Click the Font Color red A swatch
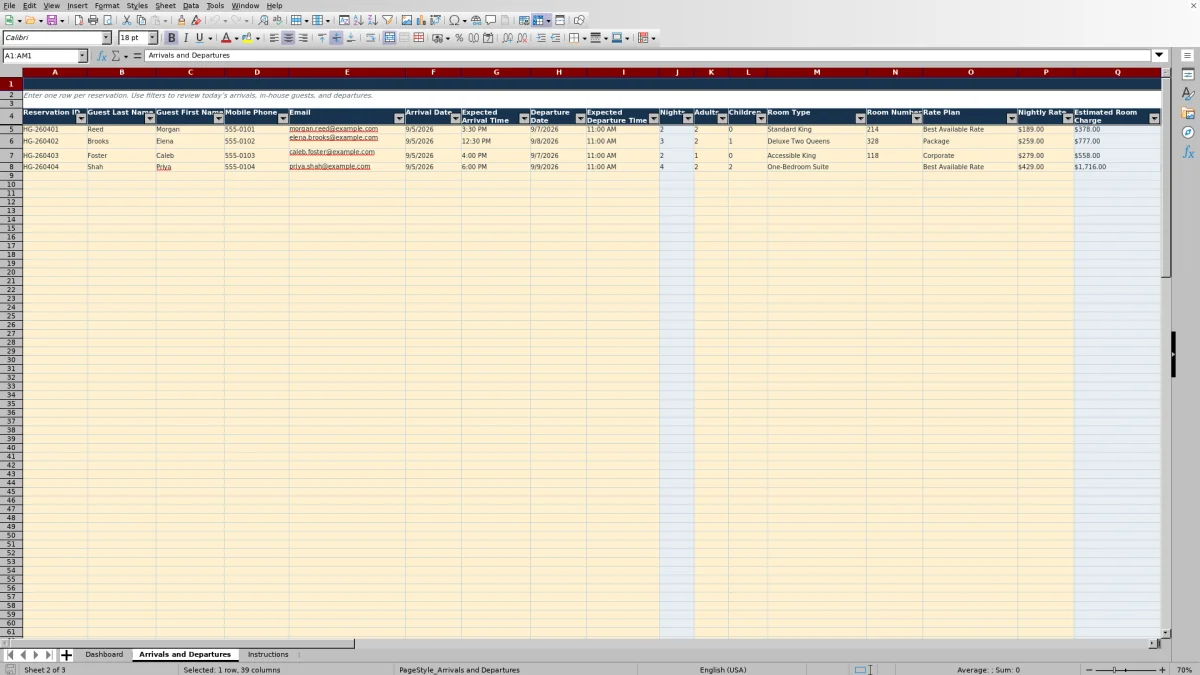 tap(225, 38)
